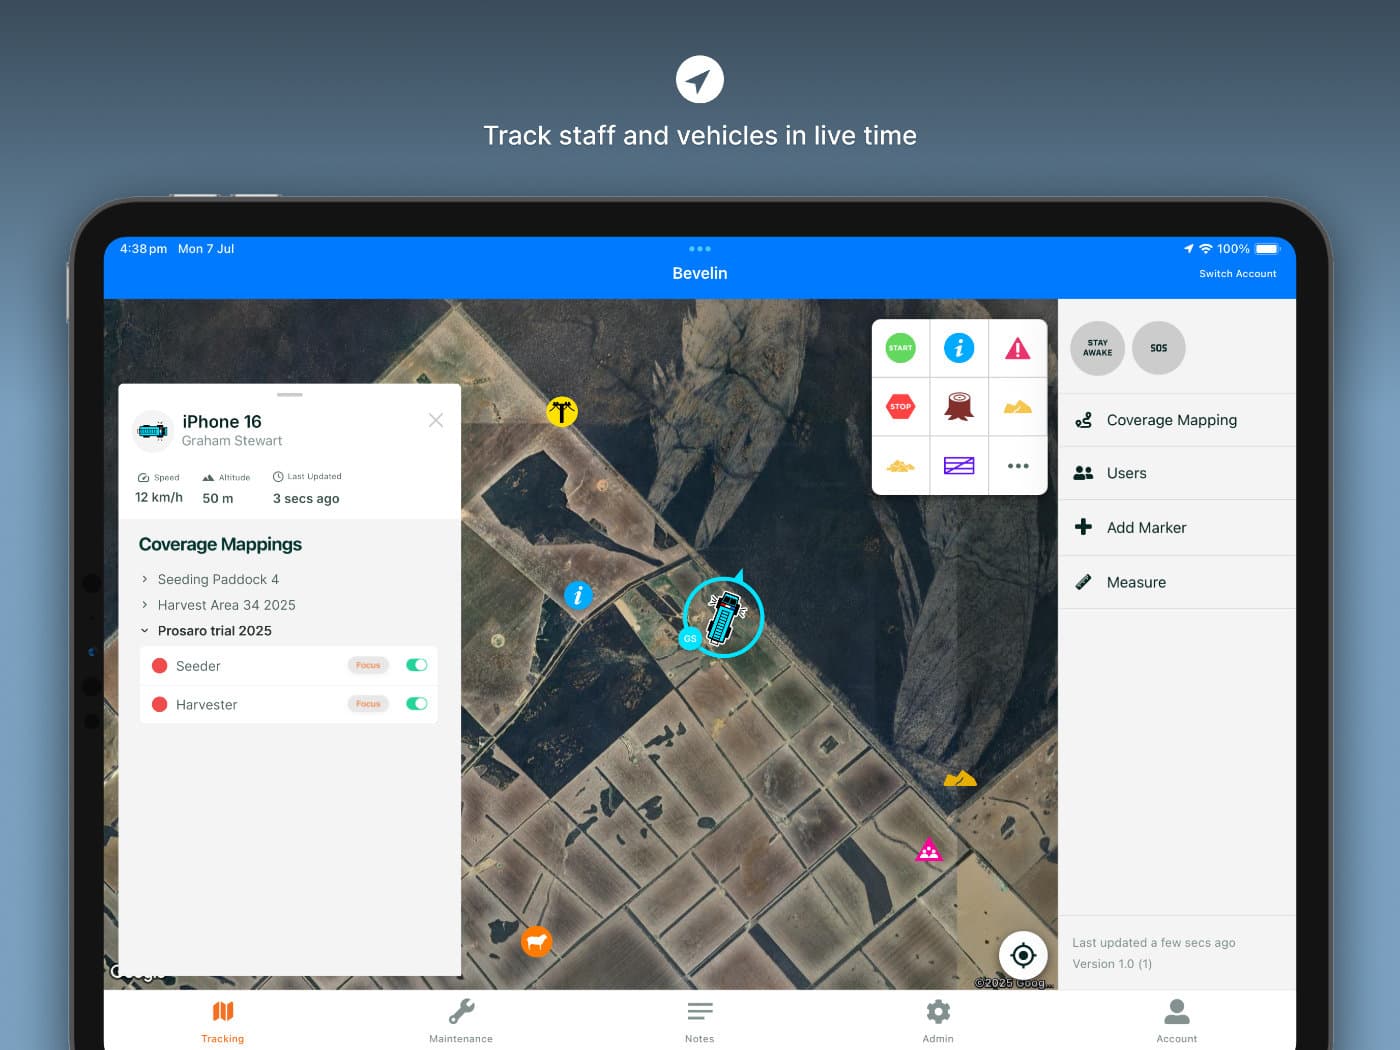Image resolution: width=1400 pixels, height=1050 pixels.
Task: Select the pink warning triangle marker
Action: (1017, 348)
